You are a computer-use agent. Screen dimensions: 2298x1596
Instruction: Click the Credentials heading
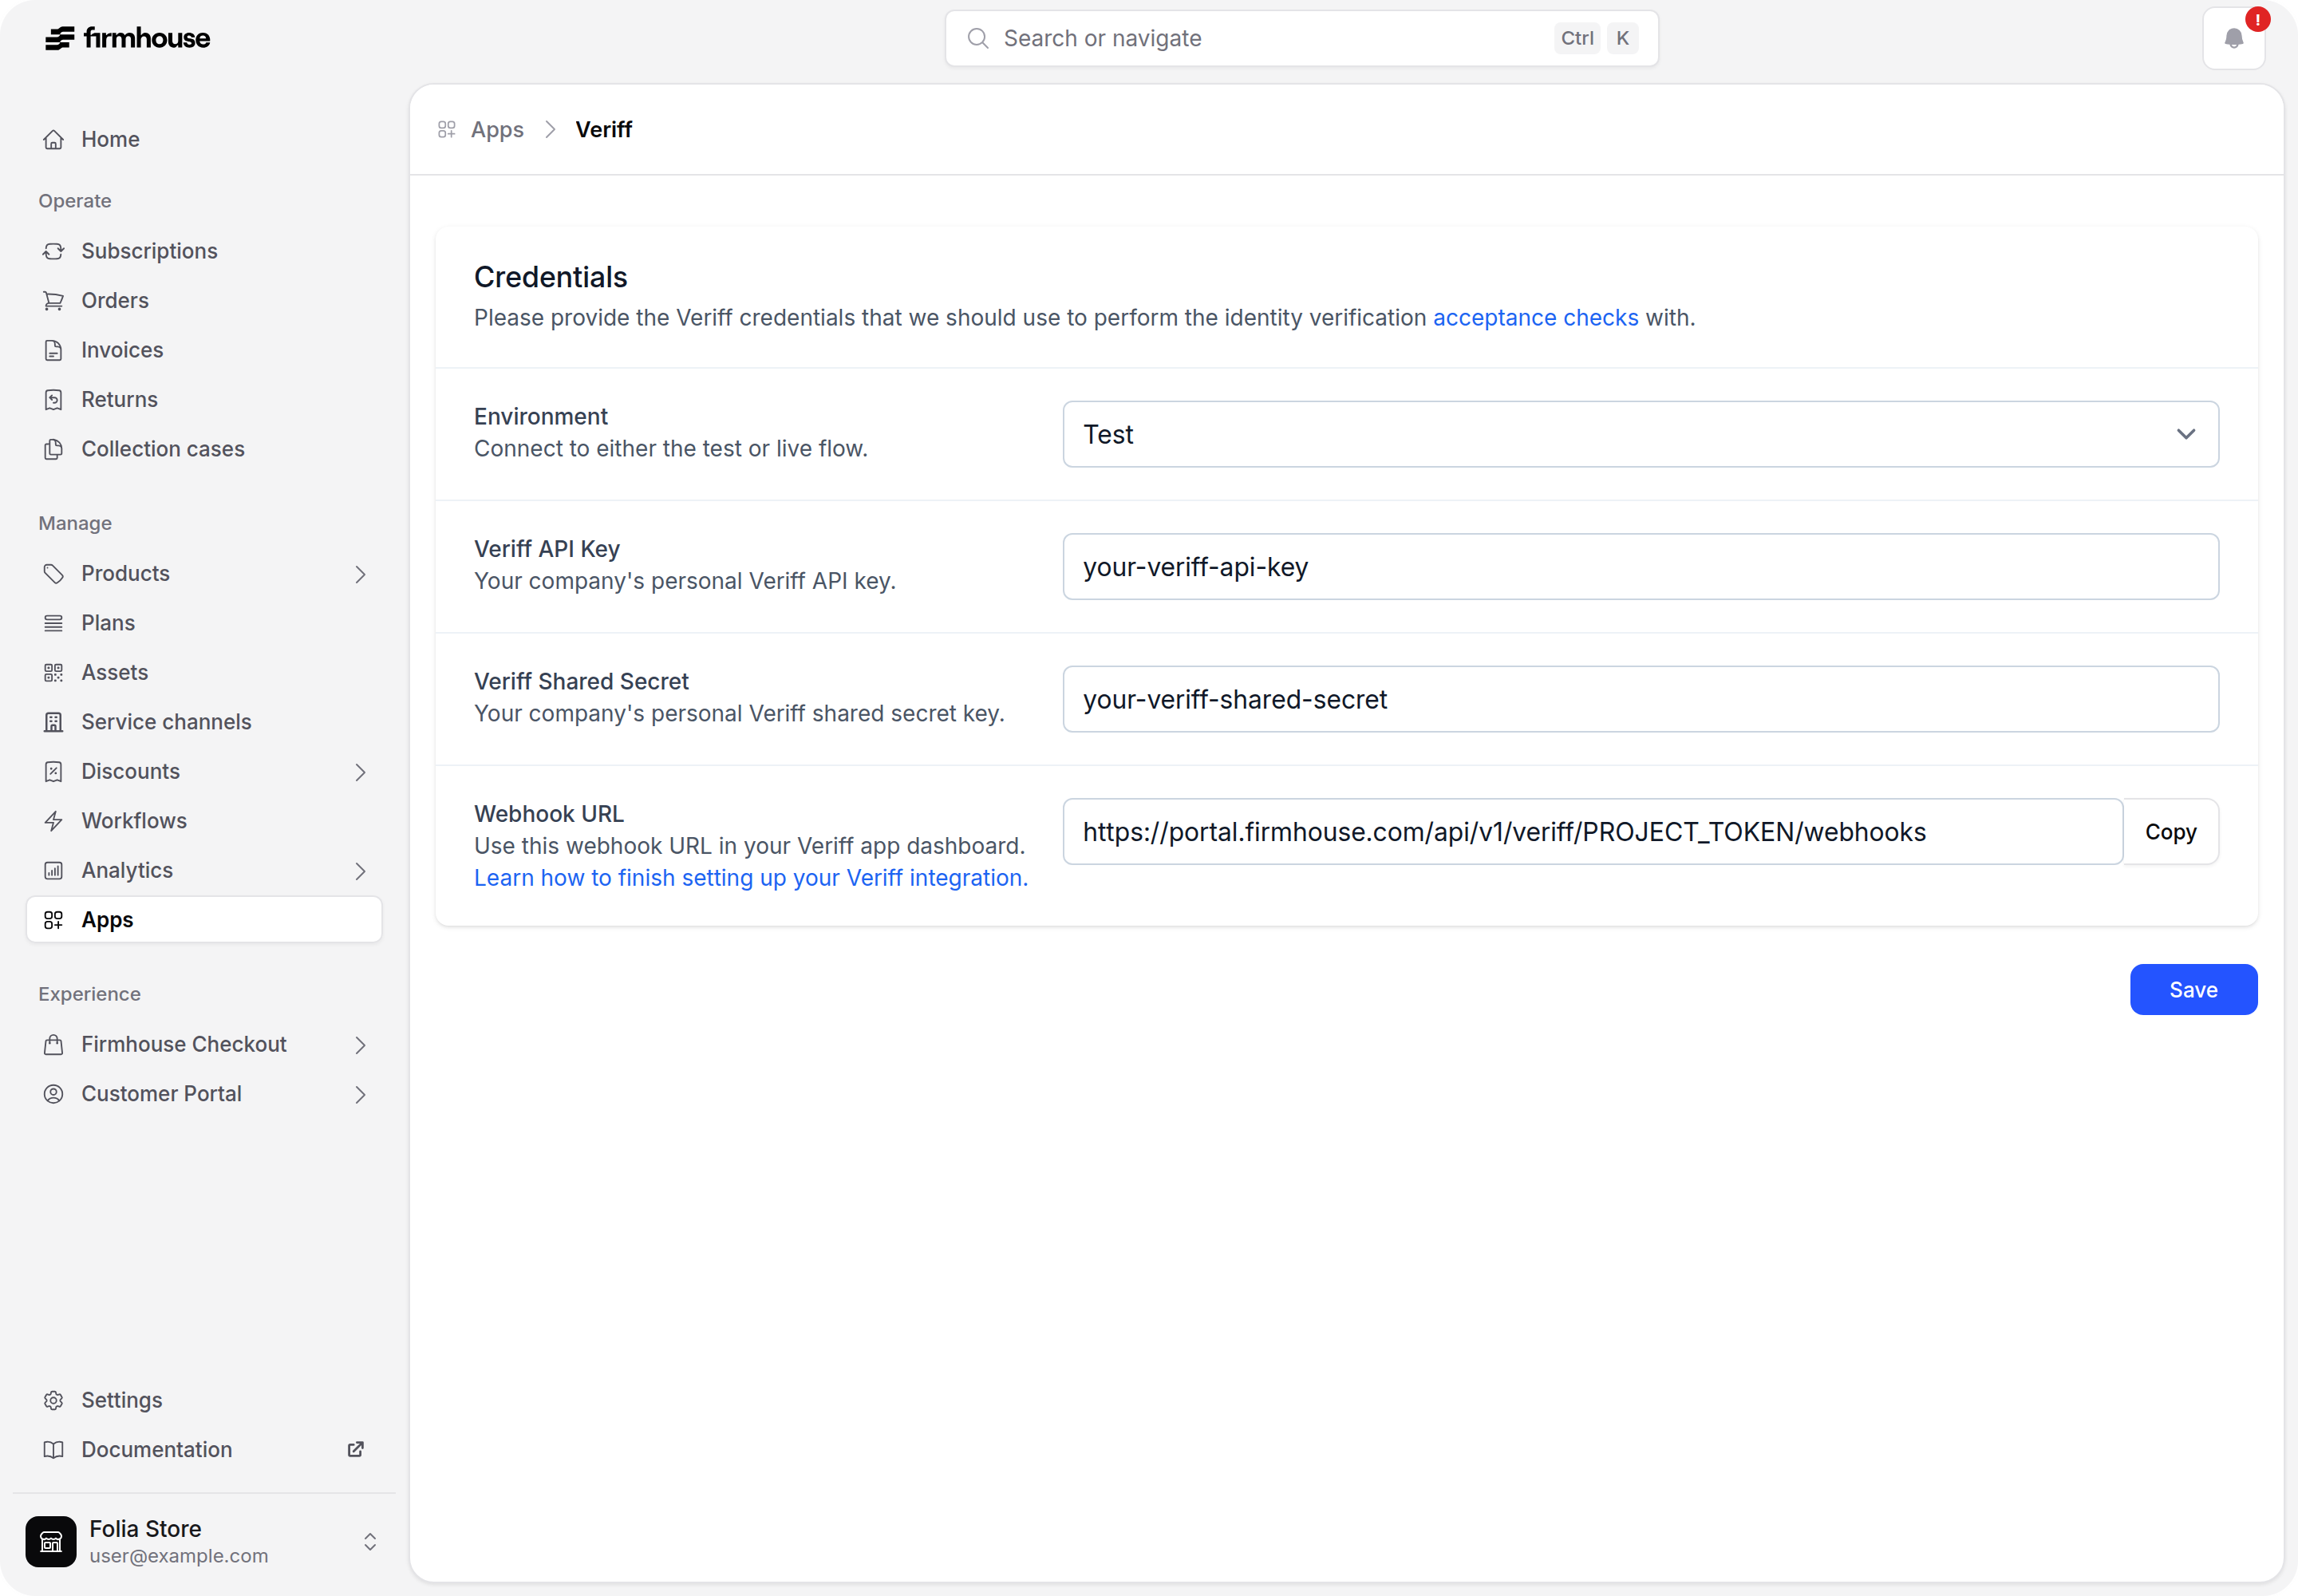pos(551,277)
